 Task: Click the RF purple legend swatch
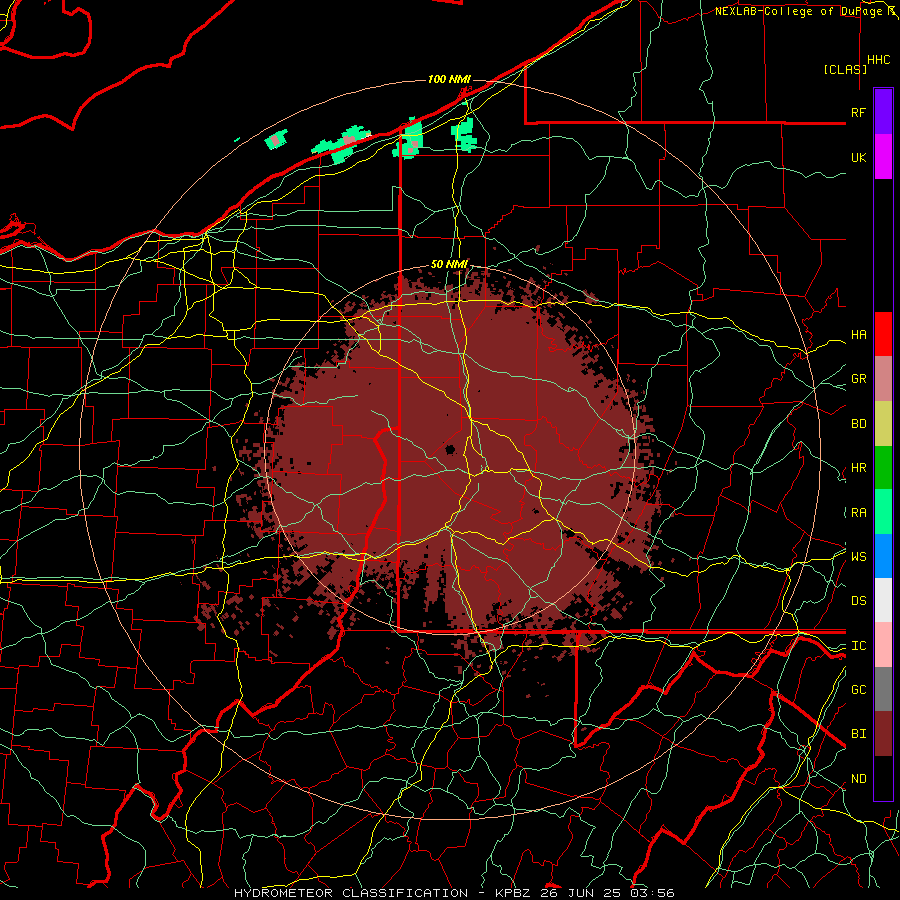(x=883, y=112)
